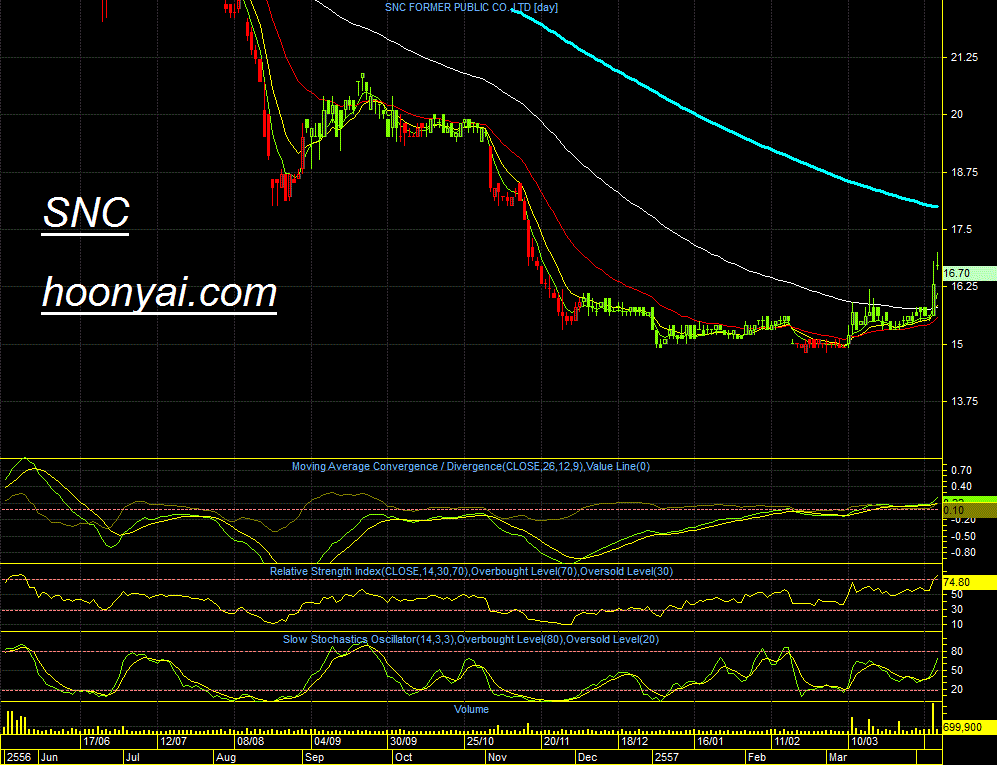Viewport: 997px width, 765px height.
Task: Click the 18/12 date label
Action: coord(635,741)
